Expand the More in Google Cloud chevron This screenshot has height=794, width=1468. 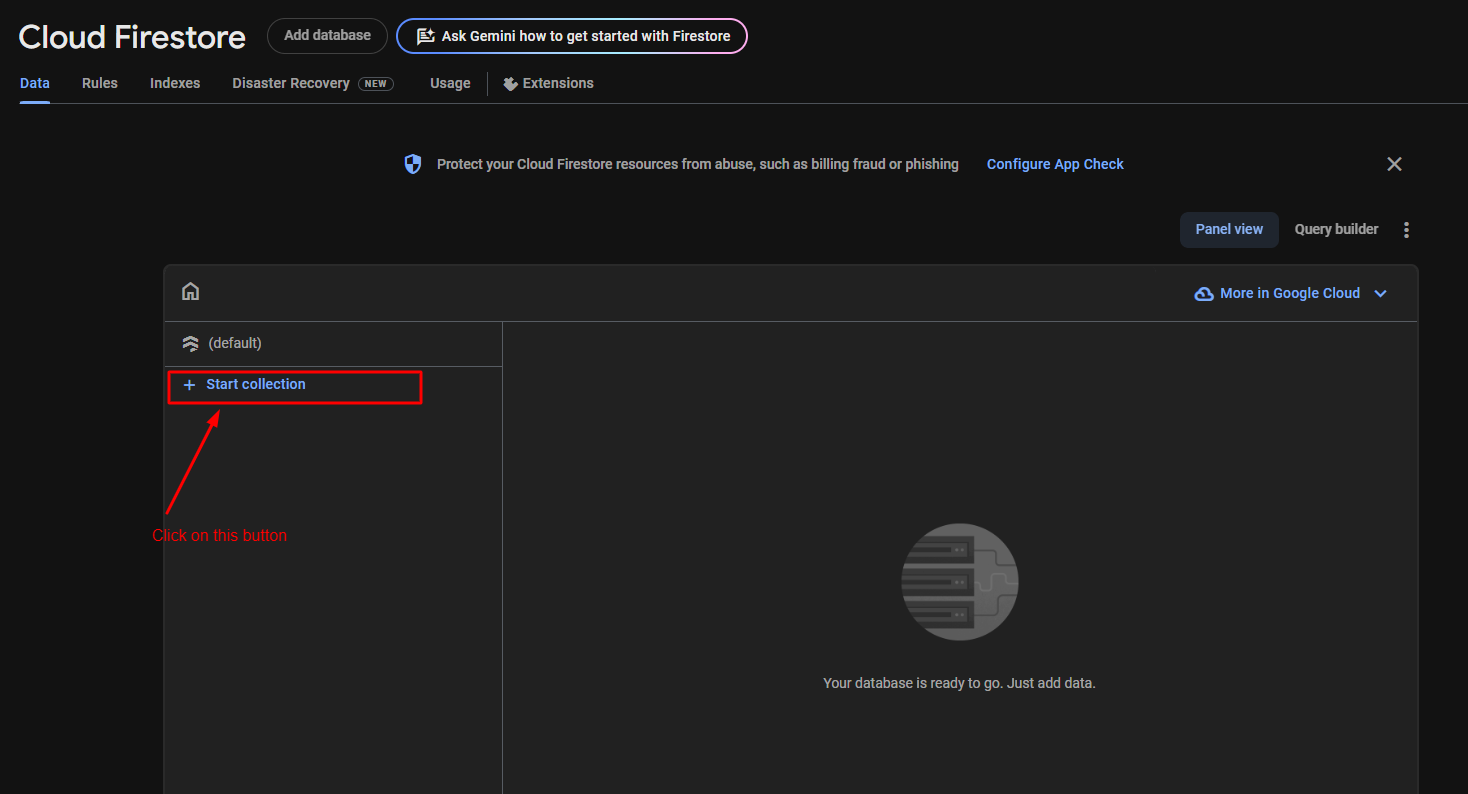pos(1381,294)
